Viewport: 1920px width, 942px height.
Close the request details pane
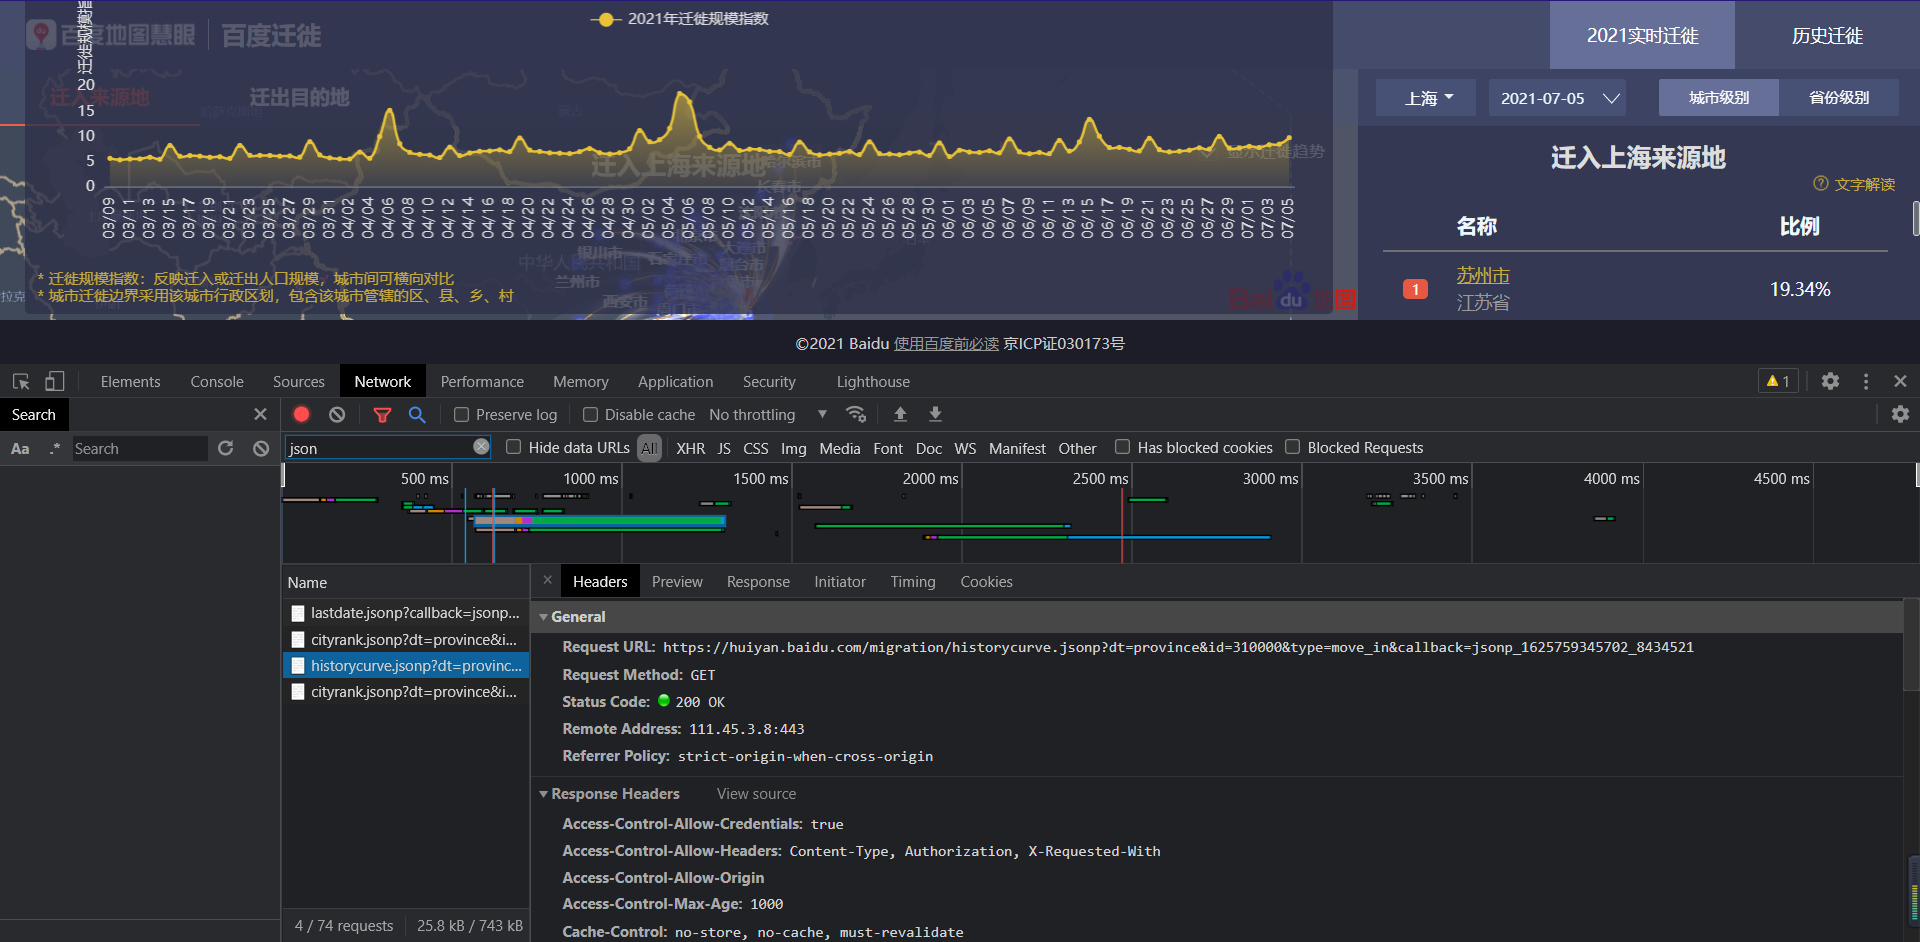(547, 580)
